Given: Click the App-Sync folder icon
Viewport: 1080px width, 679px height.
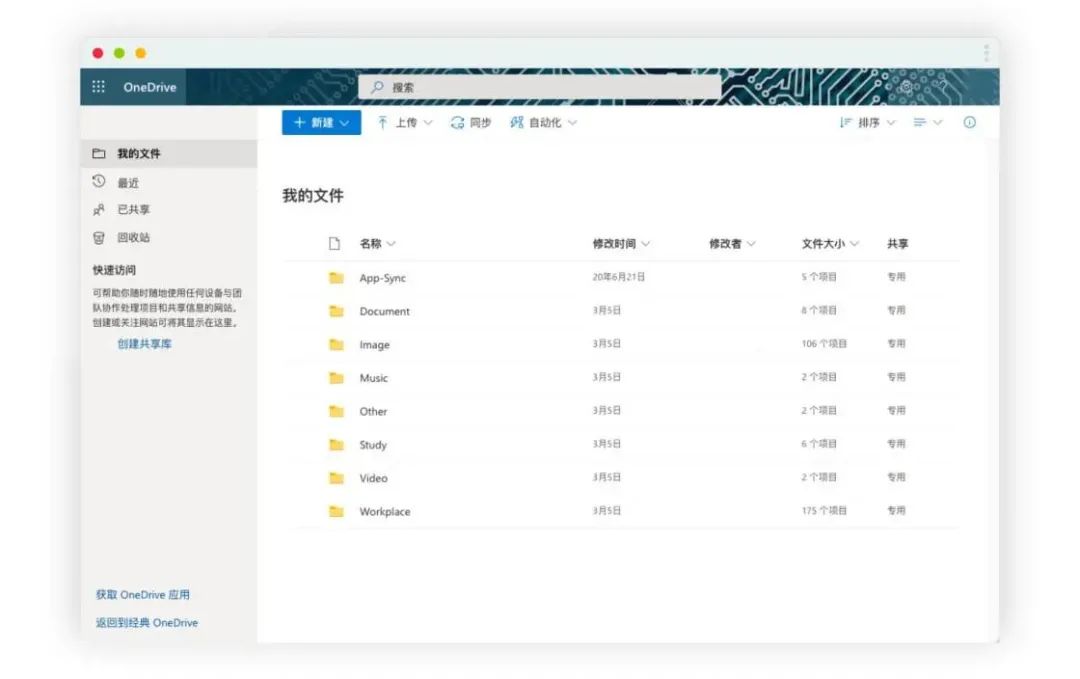Looking at the screenshot, I should 336,278.
